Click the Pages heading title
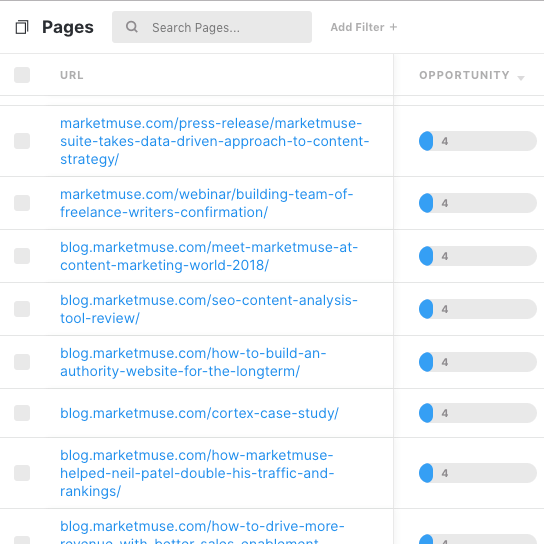This screenshot has height=544, width=544. click(x=68, y=27)
